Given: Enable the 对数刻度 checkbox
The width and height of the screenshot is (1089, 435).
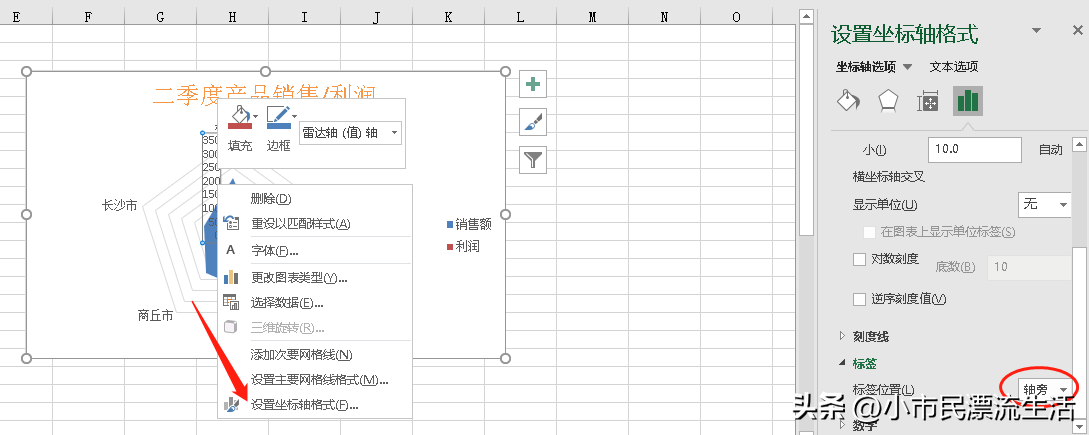Looking at the screenshot, I should pos(859,260).
